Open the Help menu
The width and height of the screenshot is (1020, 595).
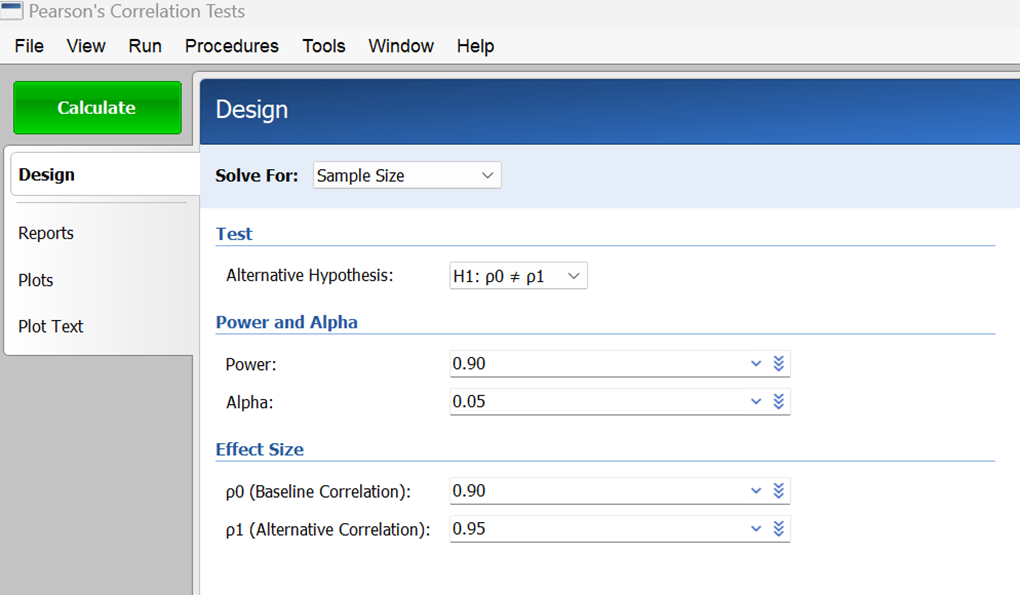pos(475,46)
